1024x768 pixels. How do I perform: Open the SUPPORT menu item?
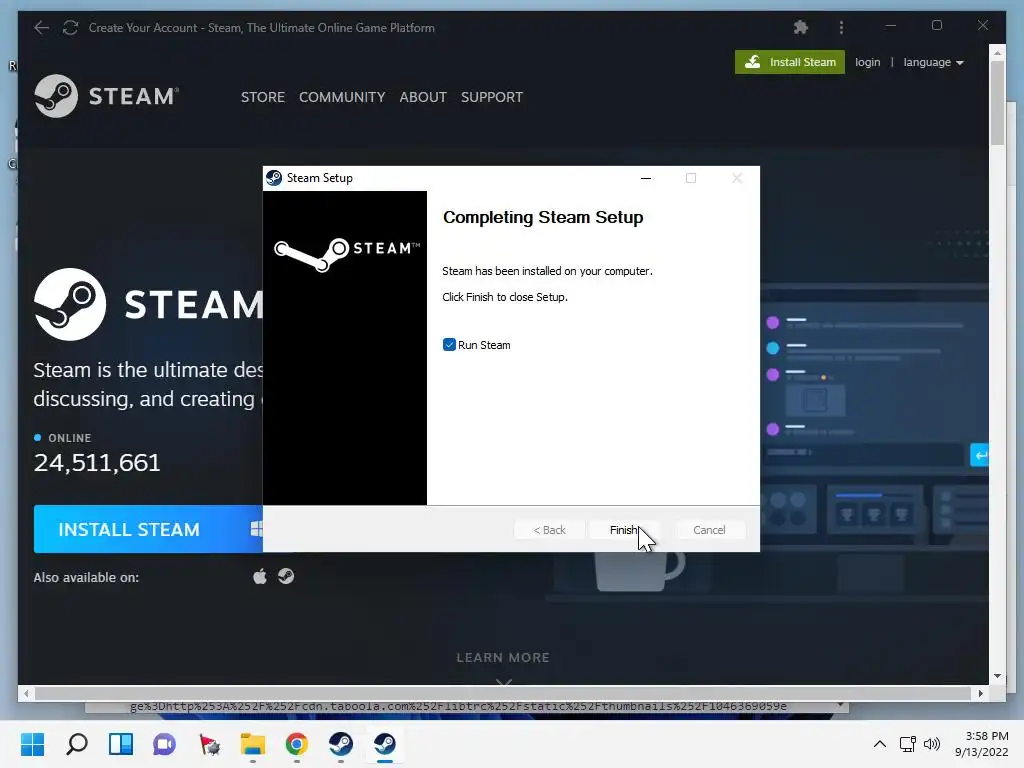(x=492, y=97)
